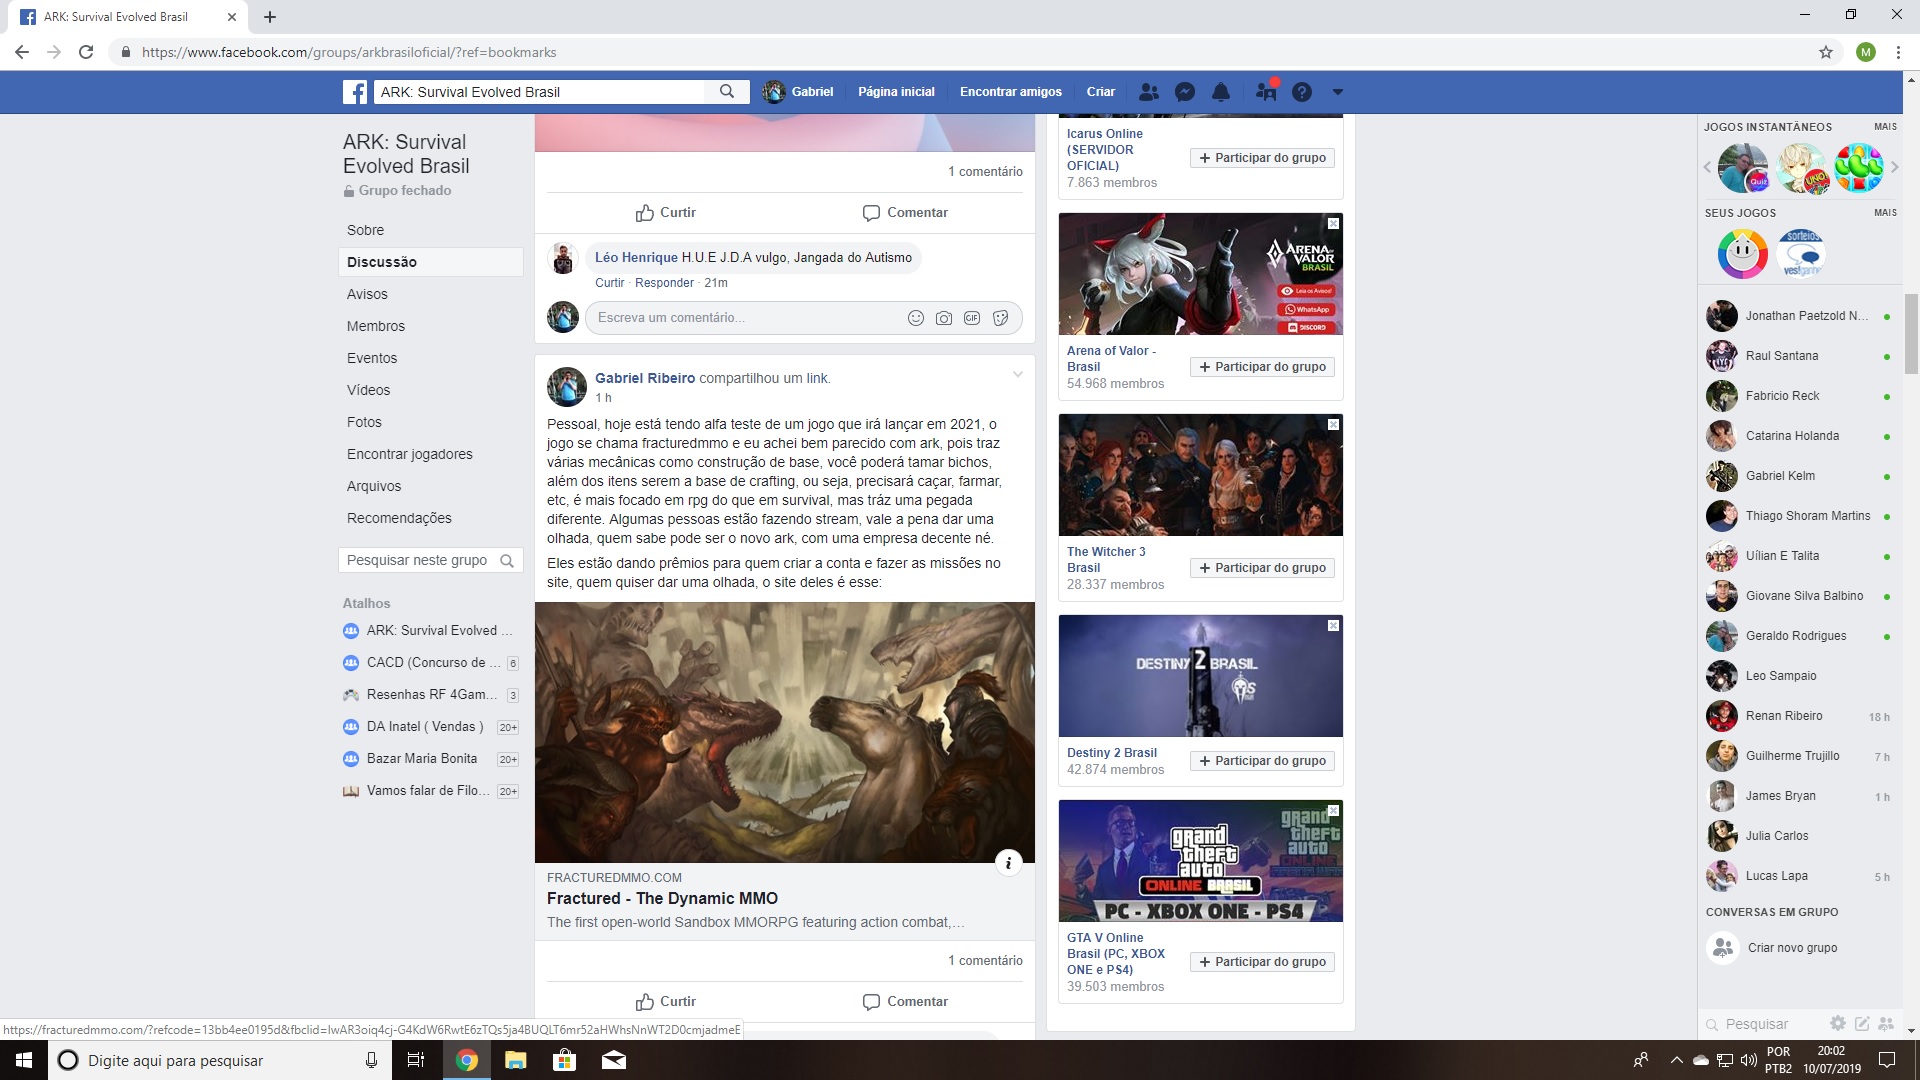Open Página inicial in top bar
1920x1080 pixels.
pyautogui.click(x=896, y=92)
